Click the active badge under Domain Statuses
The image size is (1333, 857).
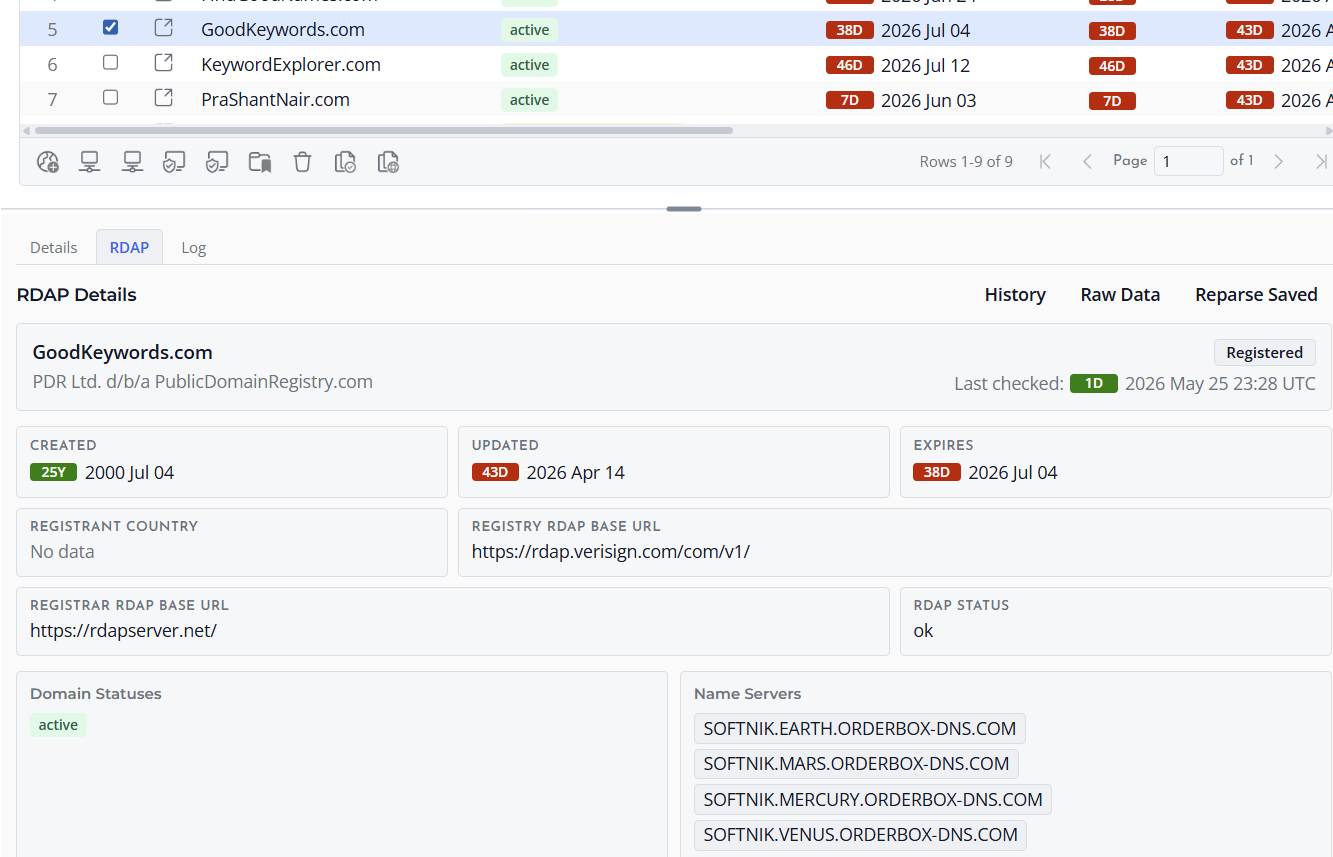pyautogui.click(x=58, y=725)
